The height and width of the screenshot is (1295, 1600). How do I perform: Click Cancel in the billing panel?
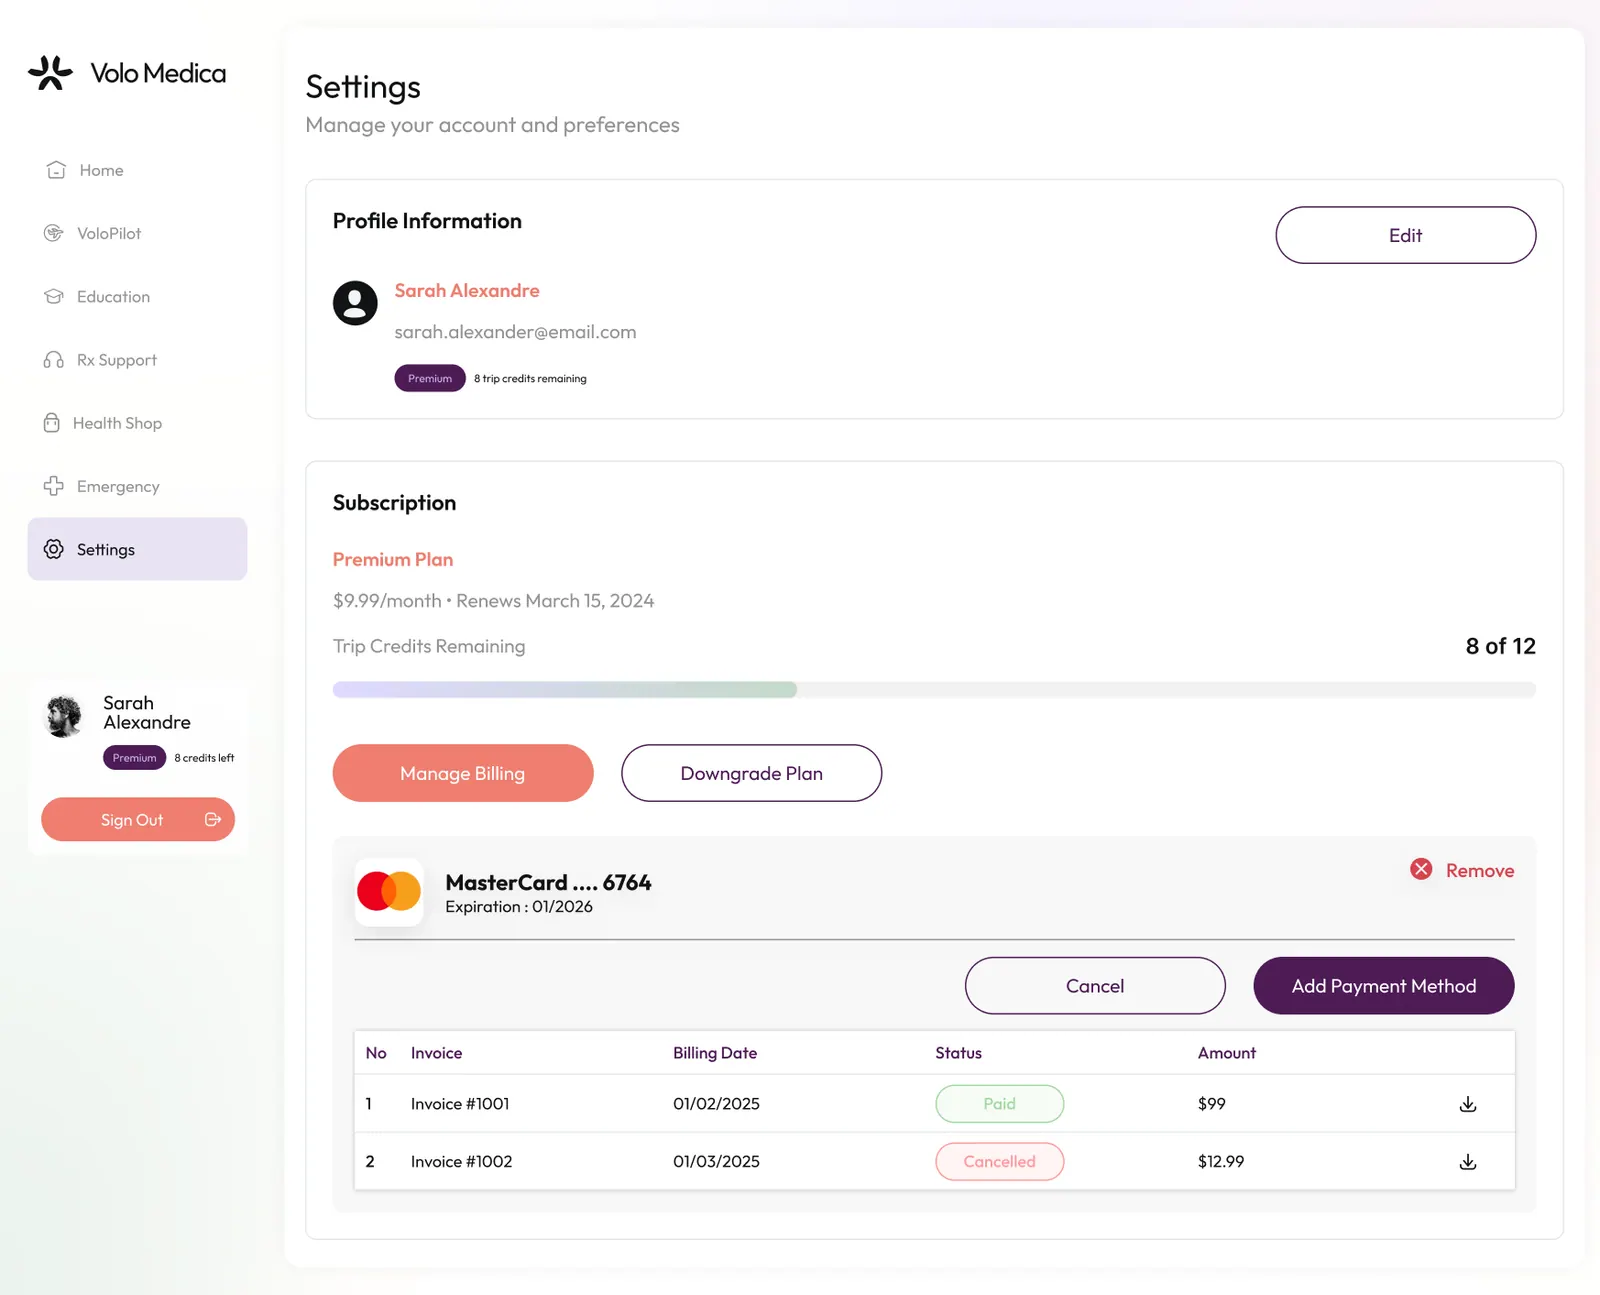click(x=1095, y=986)
